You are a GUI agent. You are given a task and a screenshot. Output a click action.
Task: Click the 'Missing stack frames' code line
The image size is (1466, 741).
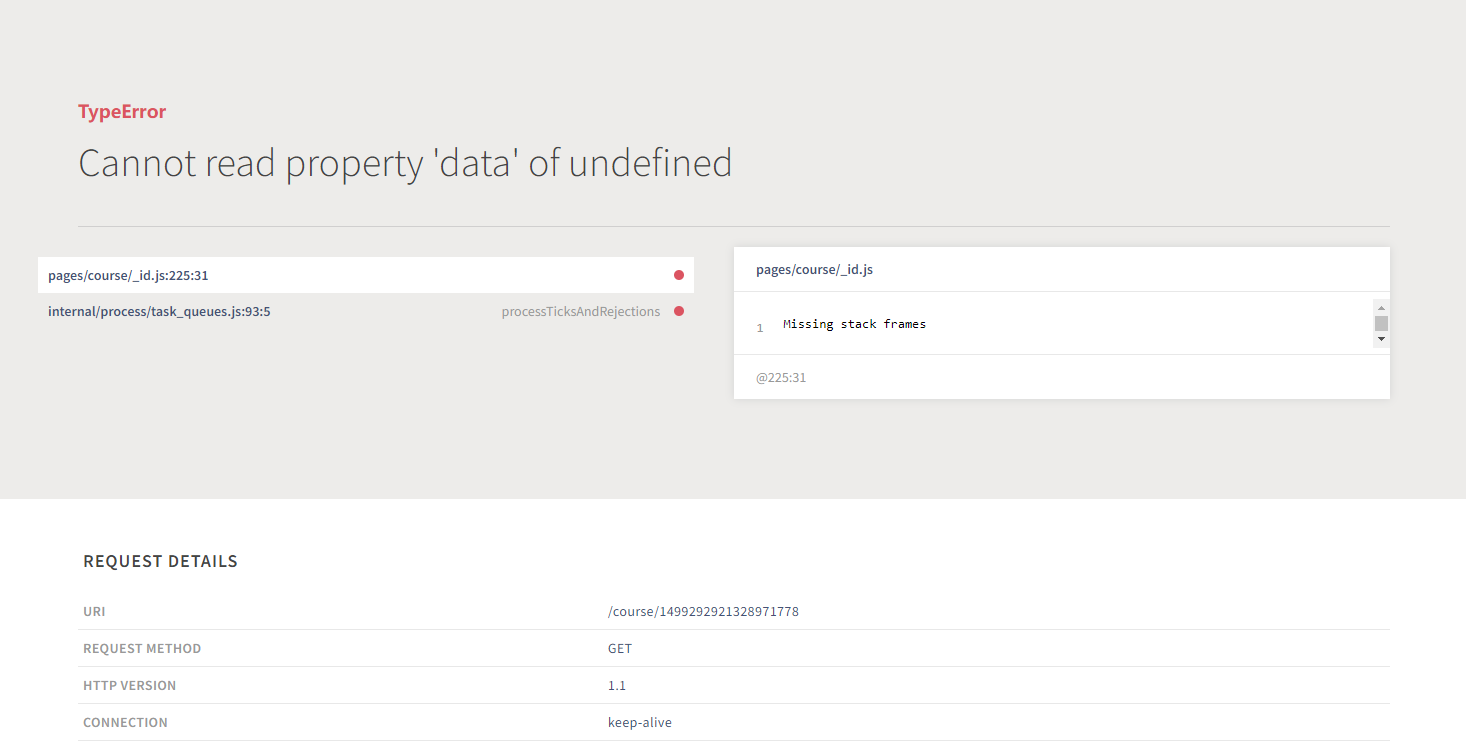click(854, 324)
